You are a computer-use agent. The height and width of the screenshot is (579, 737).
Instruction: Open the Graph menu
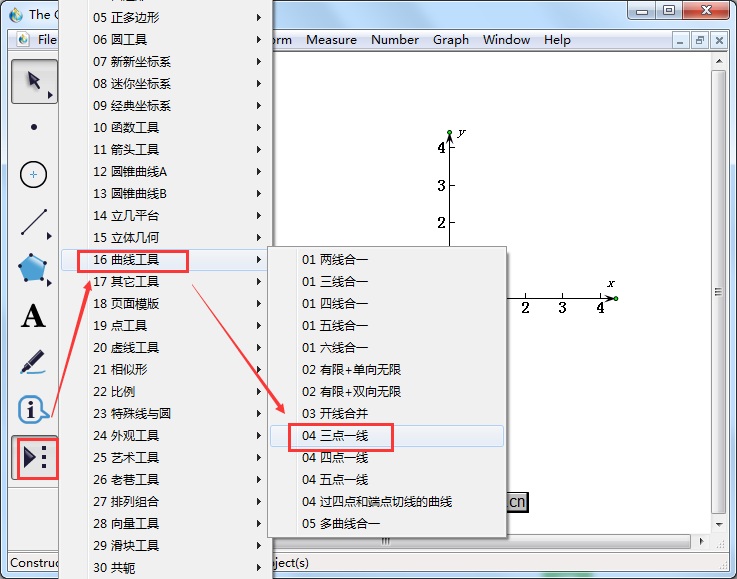tap(451, 40)
